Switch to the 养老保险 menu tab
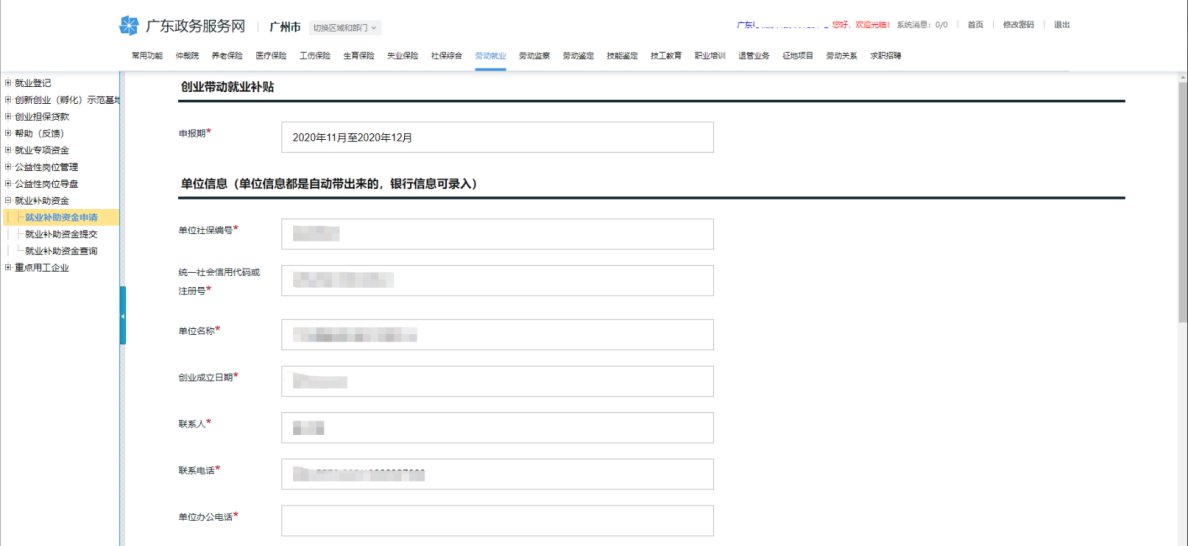The width and height of the screenshot is (1188, 546). [227, 56]
